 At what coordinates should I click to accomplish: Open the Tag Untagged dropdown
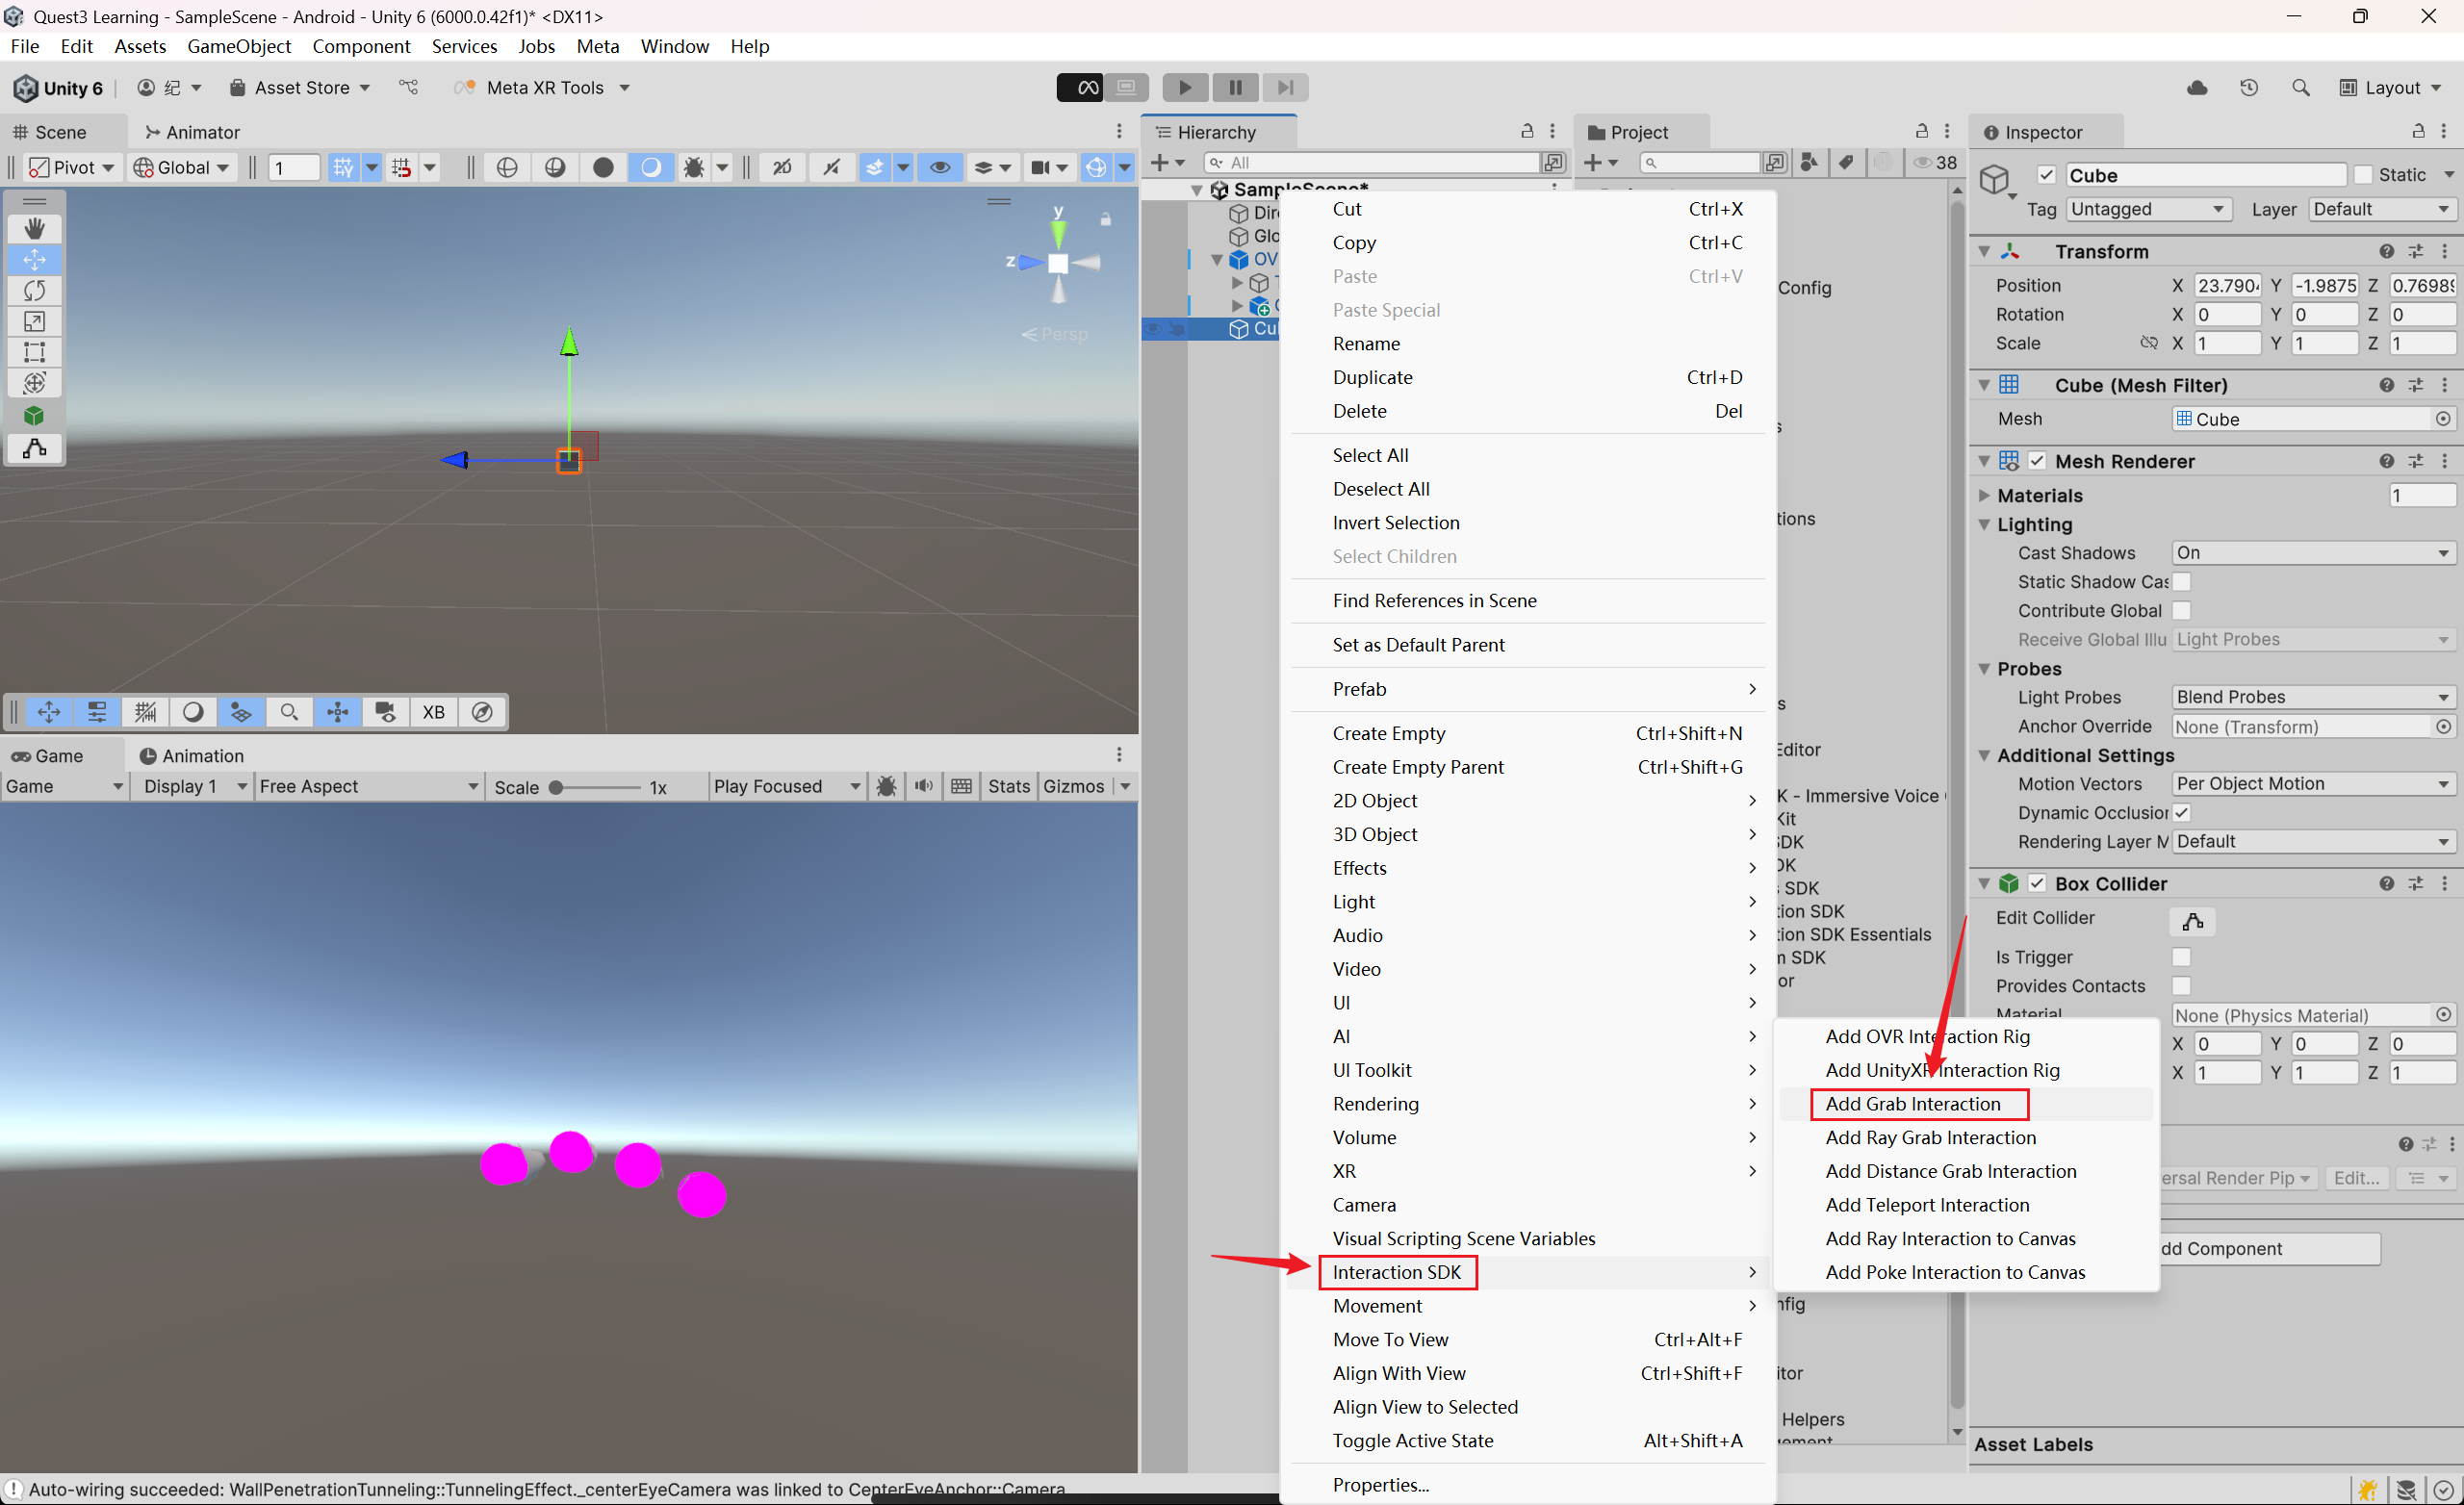[2148, 209]
